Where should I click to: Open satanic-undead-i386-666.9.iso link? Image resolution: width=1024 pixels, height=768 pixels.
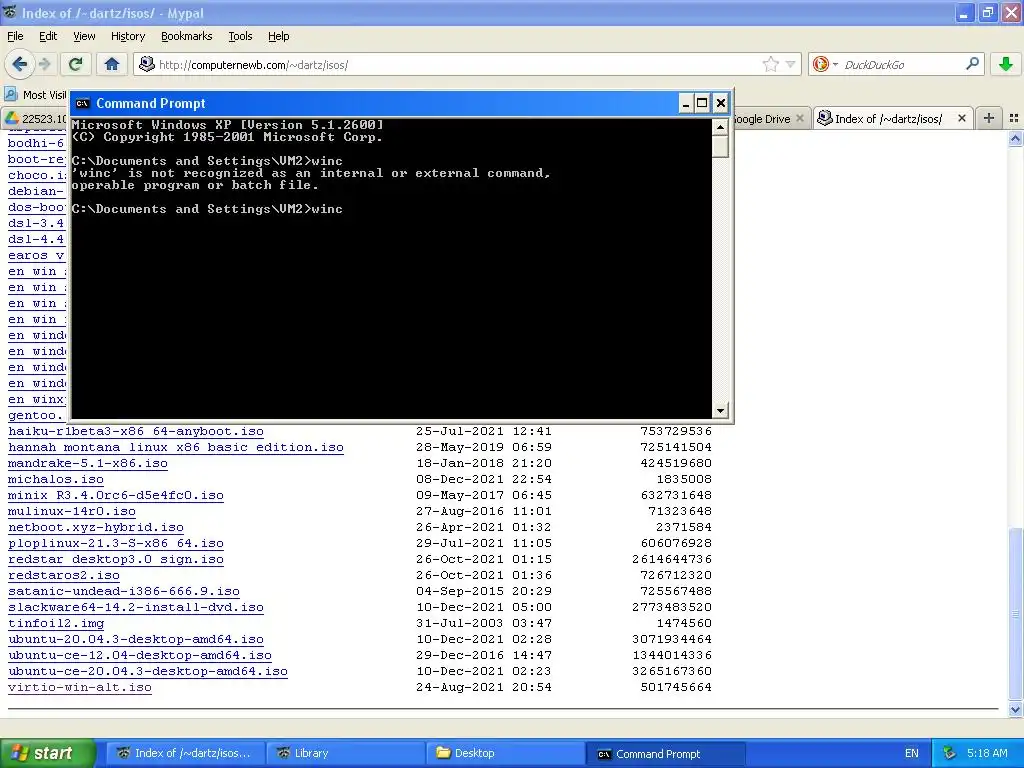123,592
